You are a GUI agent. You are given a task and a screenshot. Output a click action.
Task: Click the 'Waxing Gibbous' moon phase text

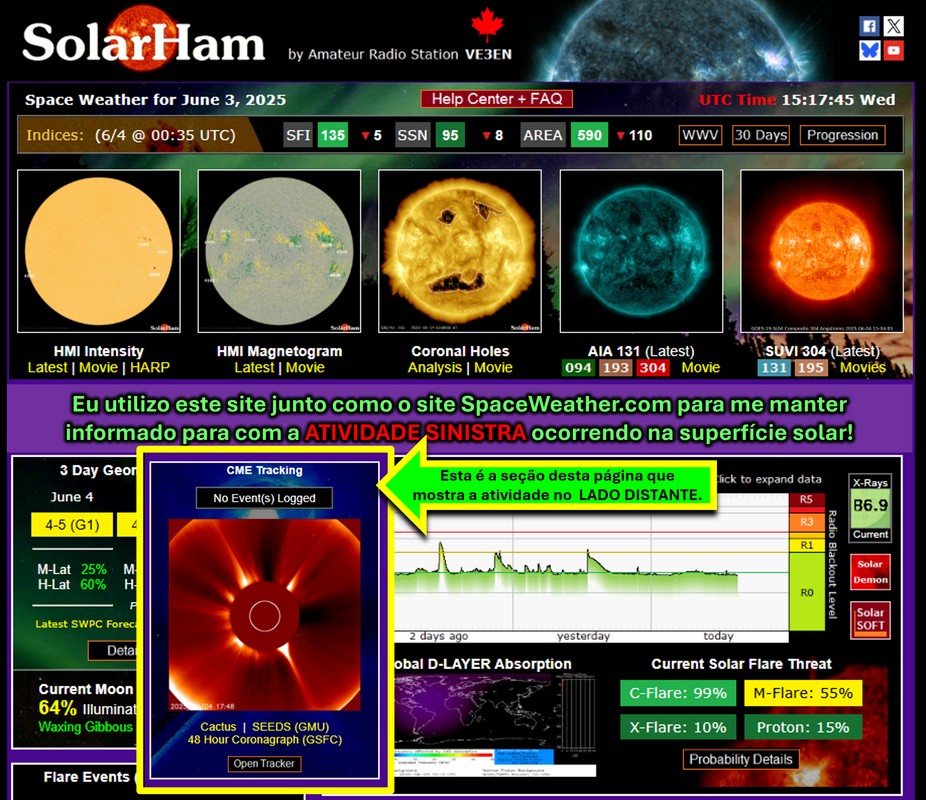point(86,727)
